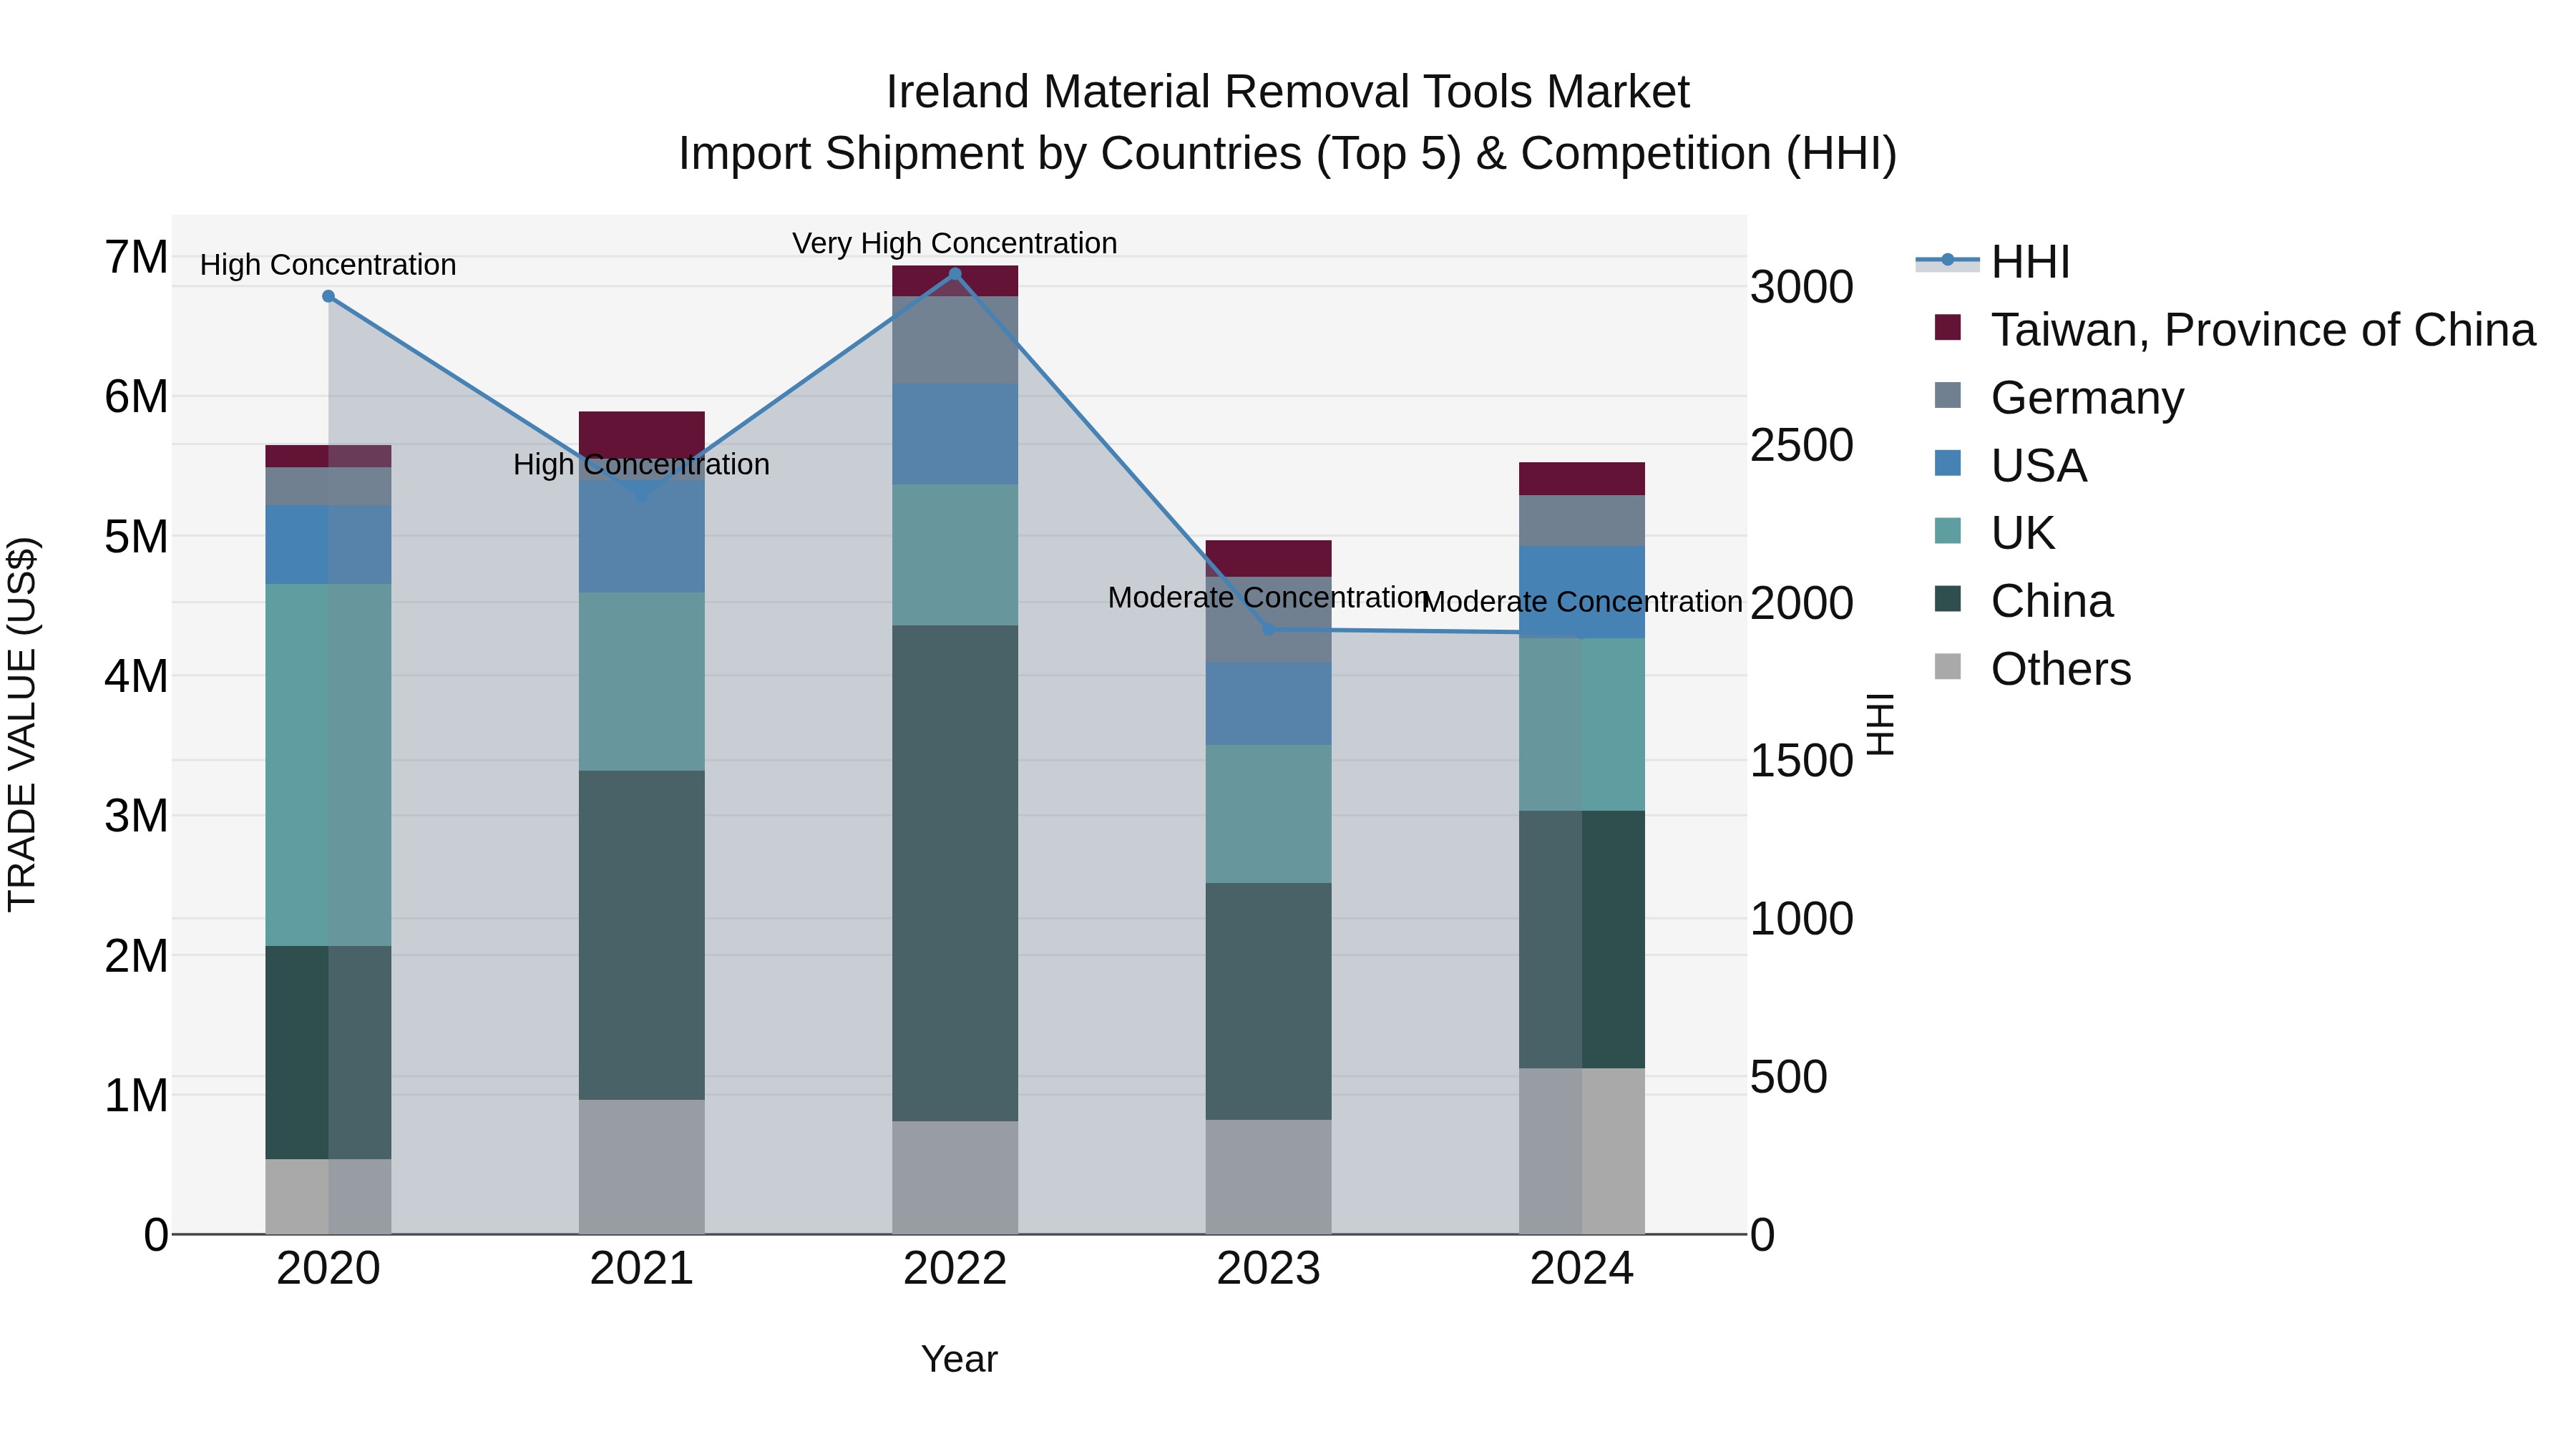This screenshot has width=2576, height=1449.
Task: Click the Moderate Concentration annotation at 2023
Action: (x=1268, y=597)
